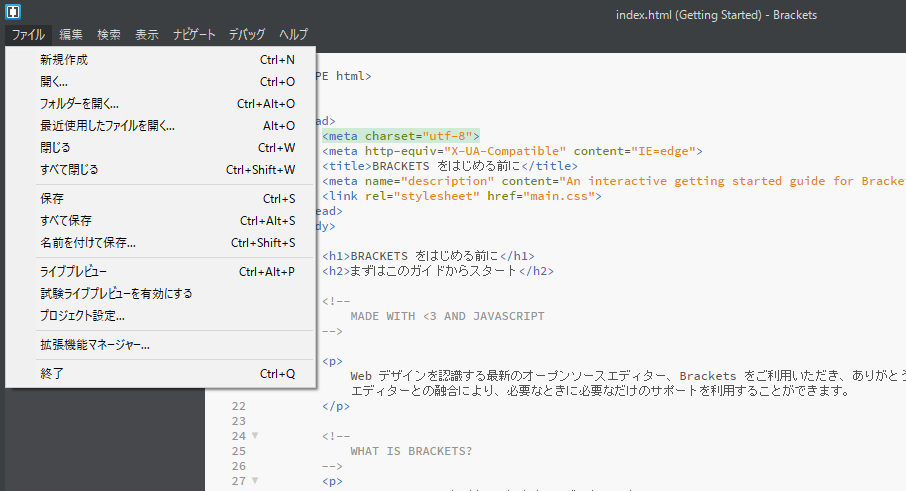Screen dimensions: 906x491
Task: Open the ナビゲート menu
Action: (194, 35)
